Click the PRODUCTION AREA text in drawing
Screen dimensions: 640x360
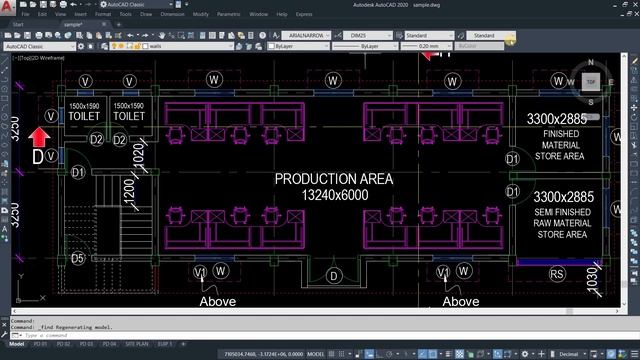(334, 179)
